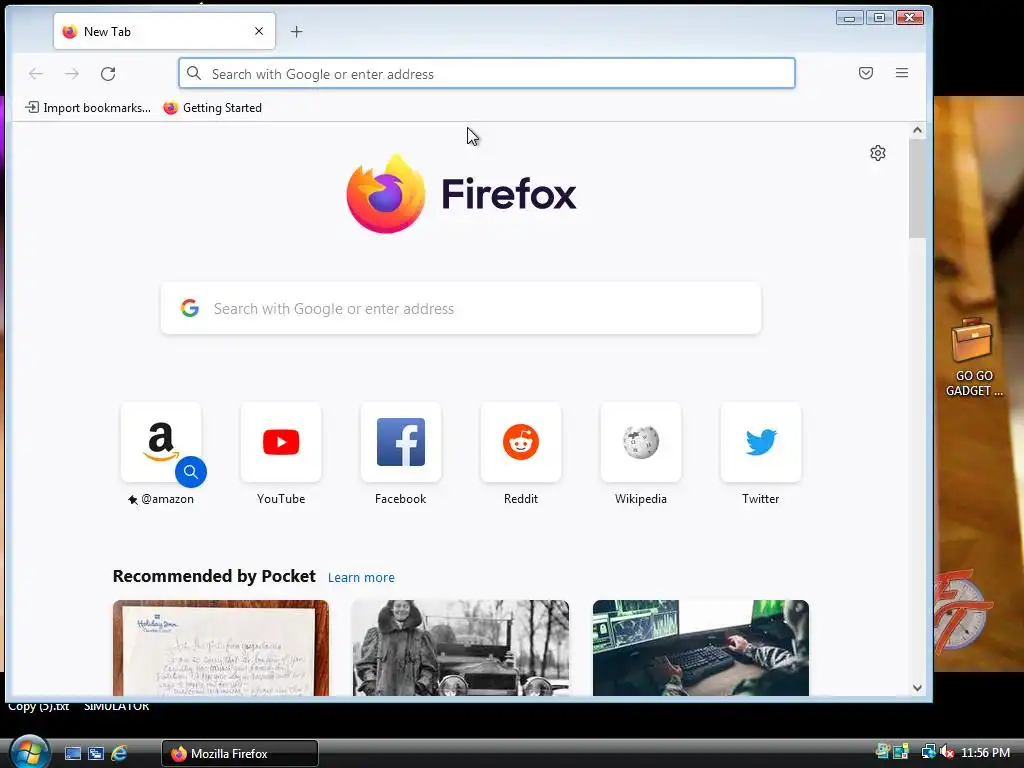
Task: Click the network tray icon
Action: tap(928, 752)
